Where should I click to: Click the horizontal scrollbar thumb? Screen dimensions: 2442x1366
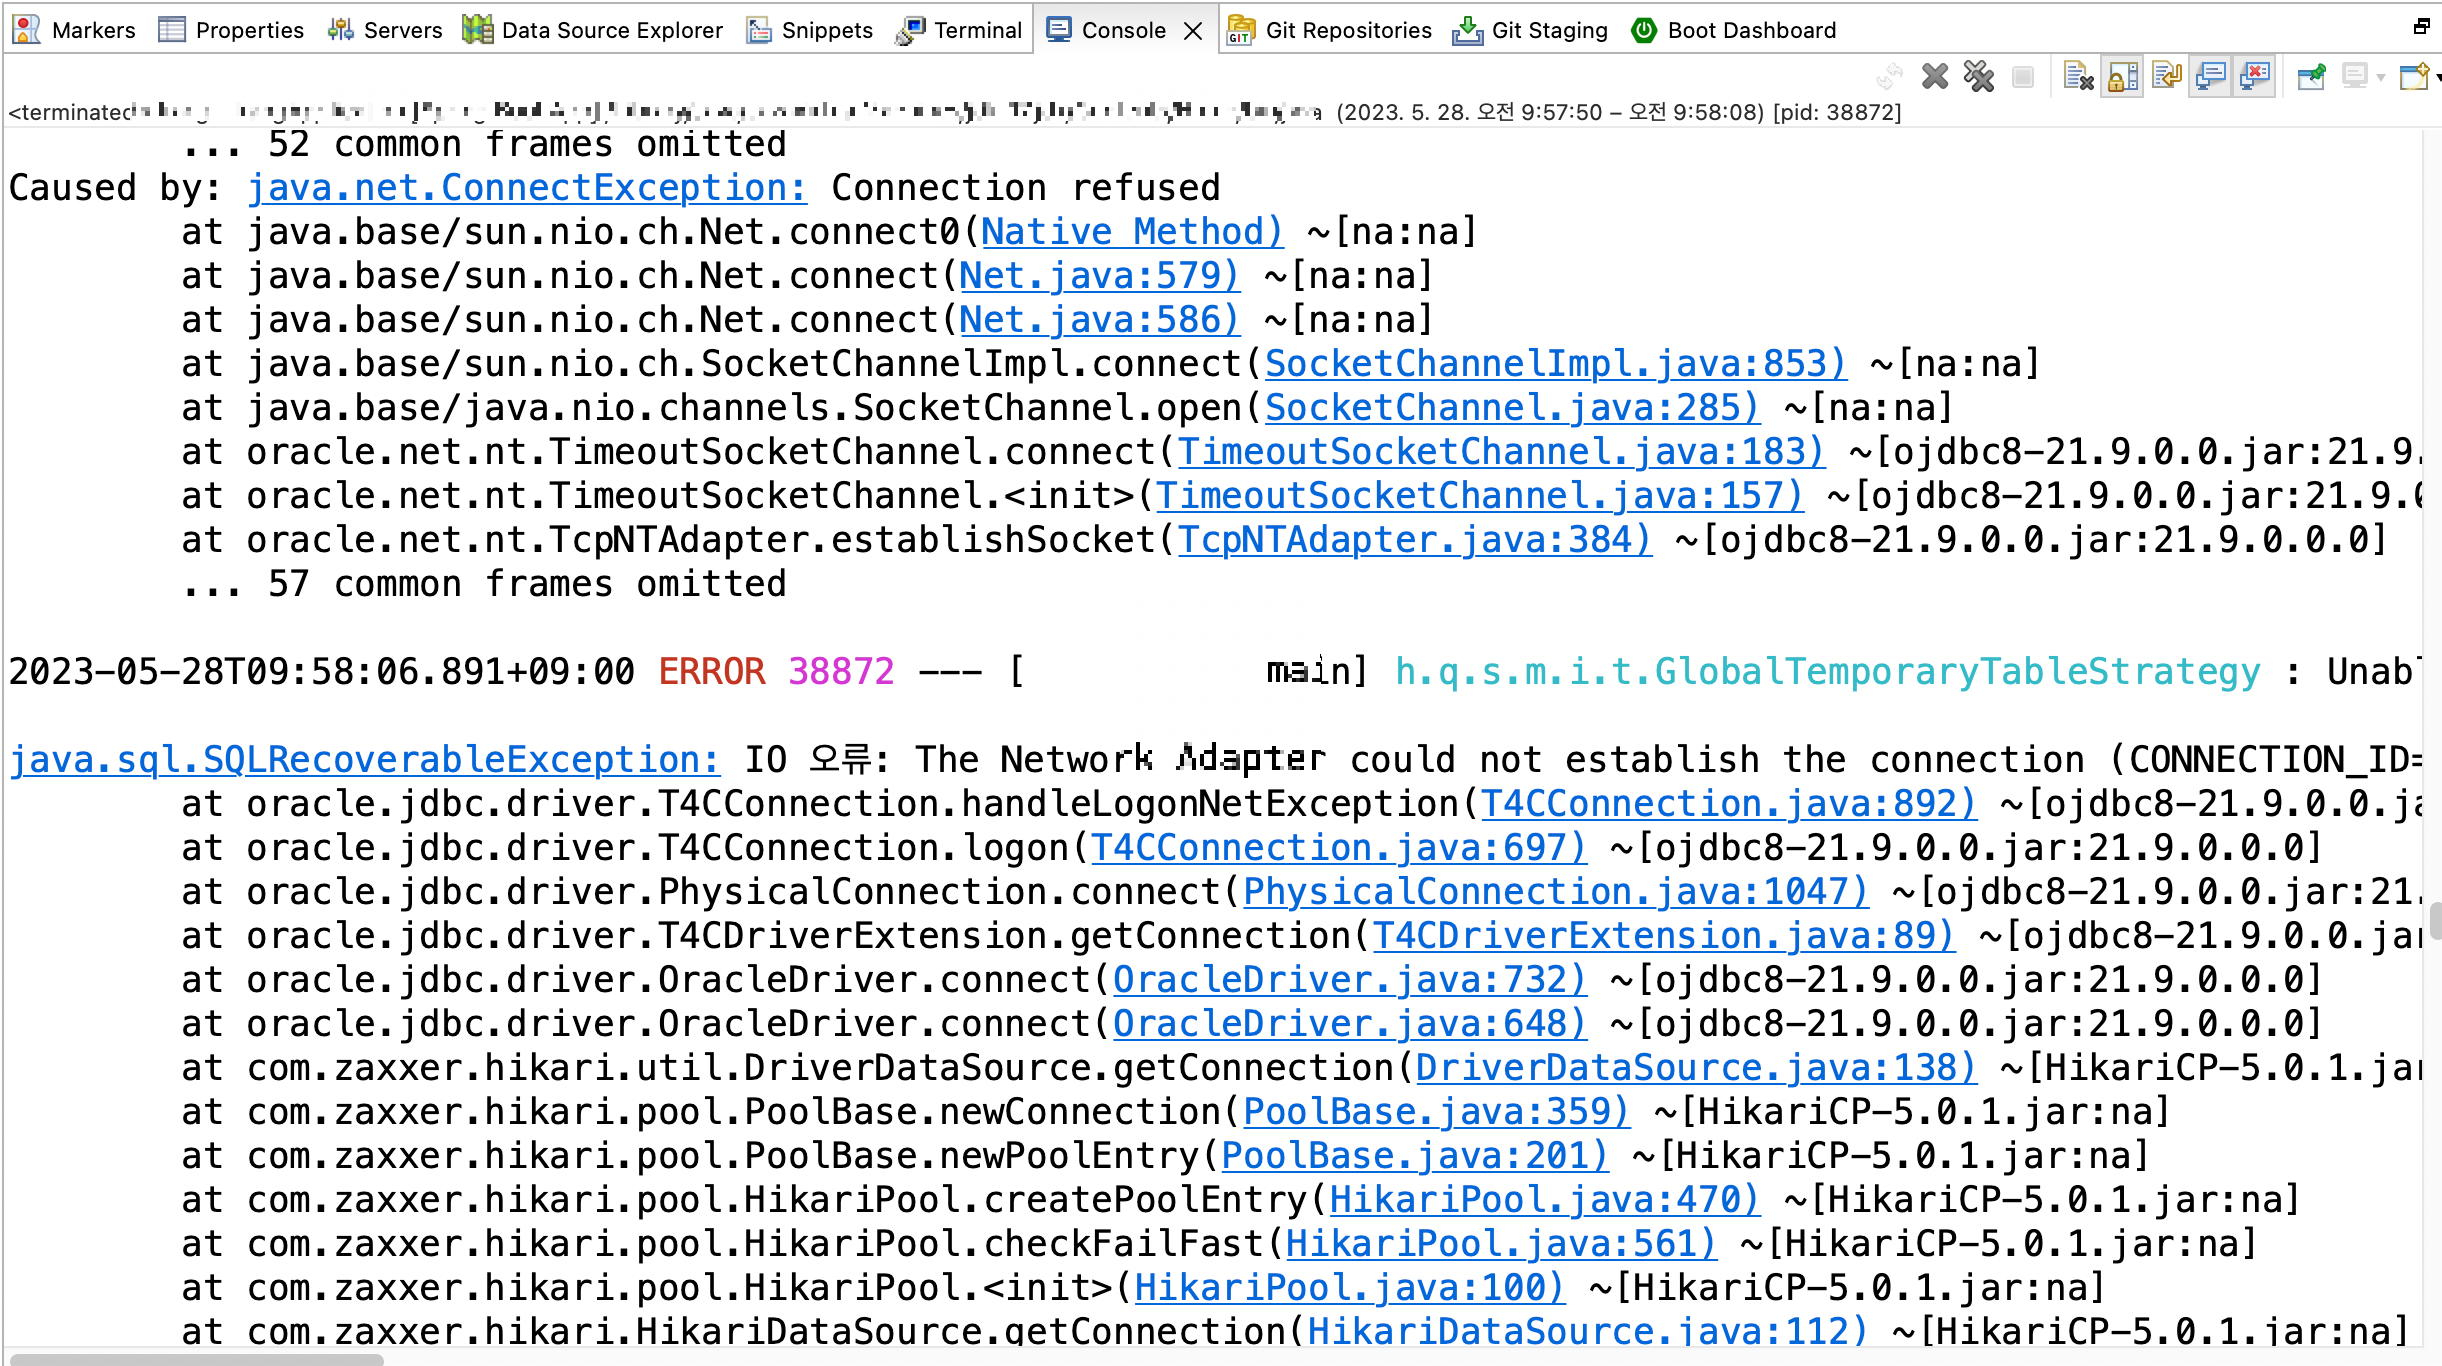[x=196, y=1359]
